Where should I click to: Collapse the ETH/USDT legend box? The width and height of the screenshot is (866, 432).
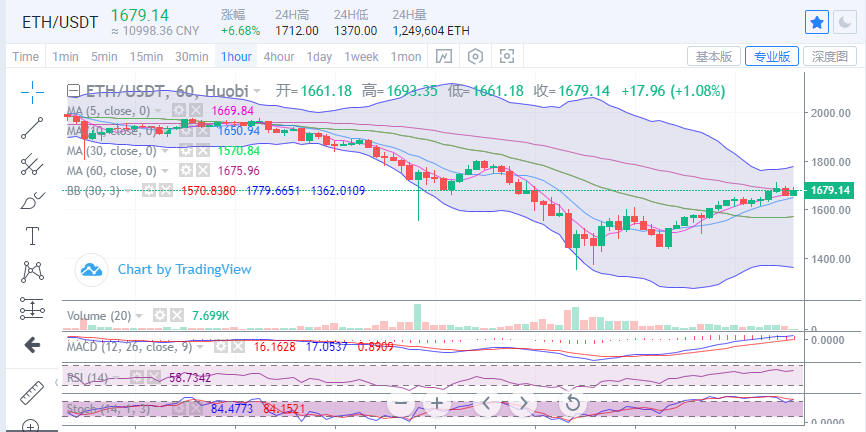[x=73, y=91]
